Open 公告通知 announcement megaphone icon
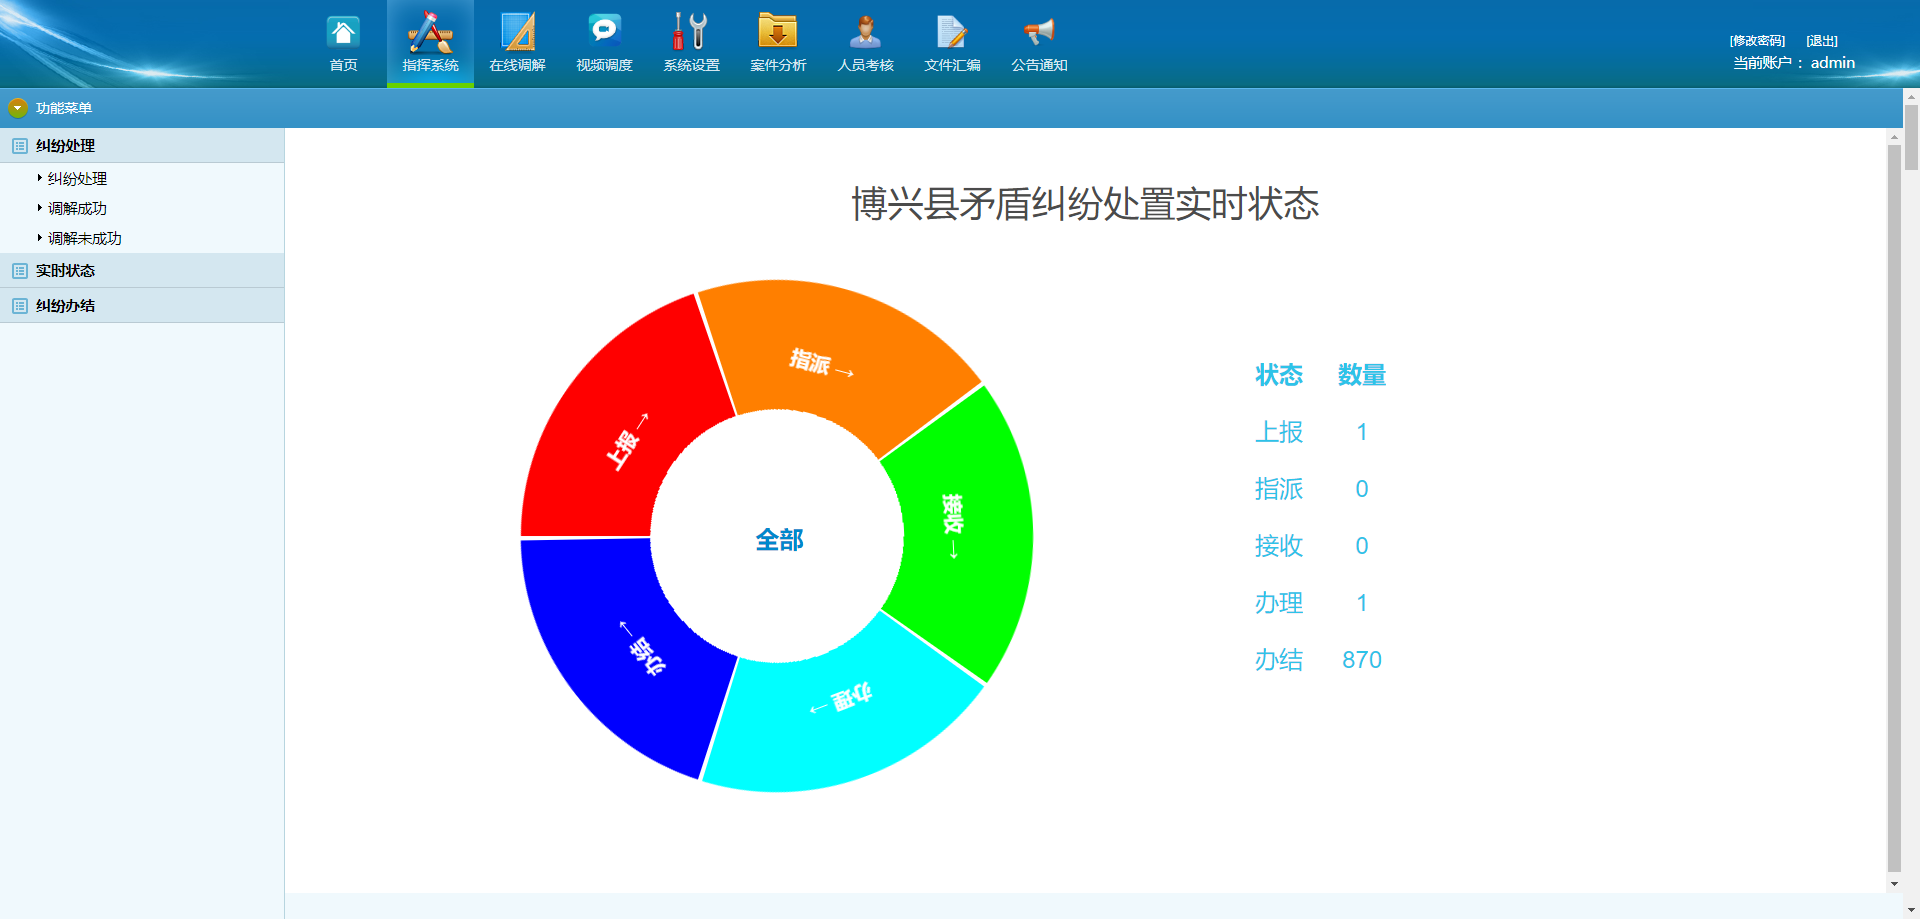Screen dimensions: 1920x919 tap(1039, 34)
